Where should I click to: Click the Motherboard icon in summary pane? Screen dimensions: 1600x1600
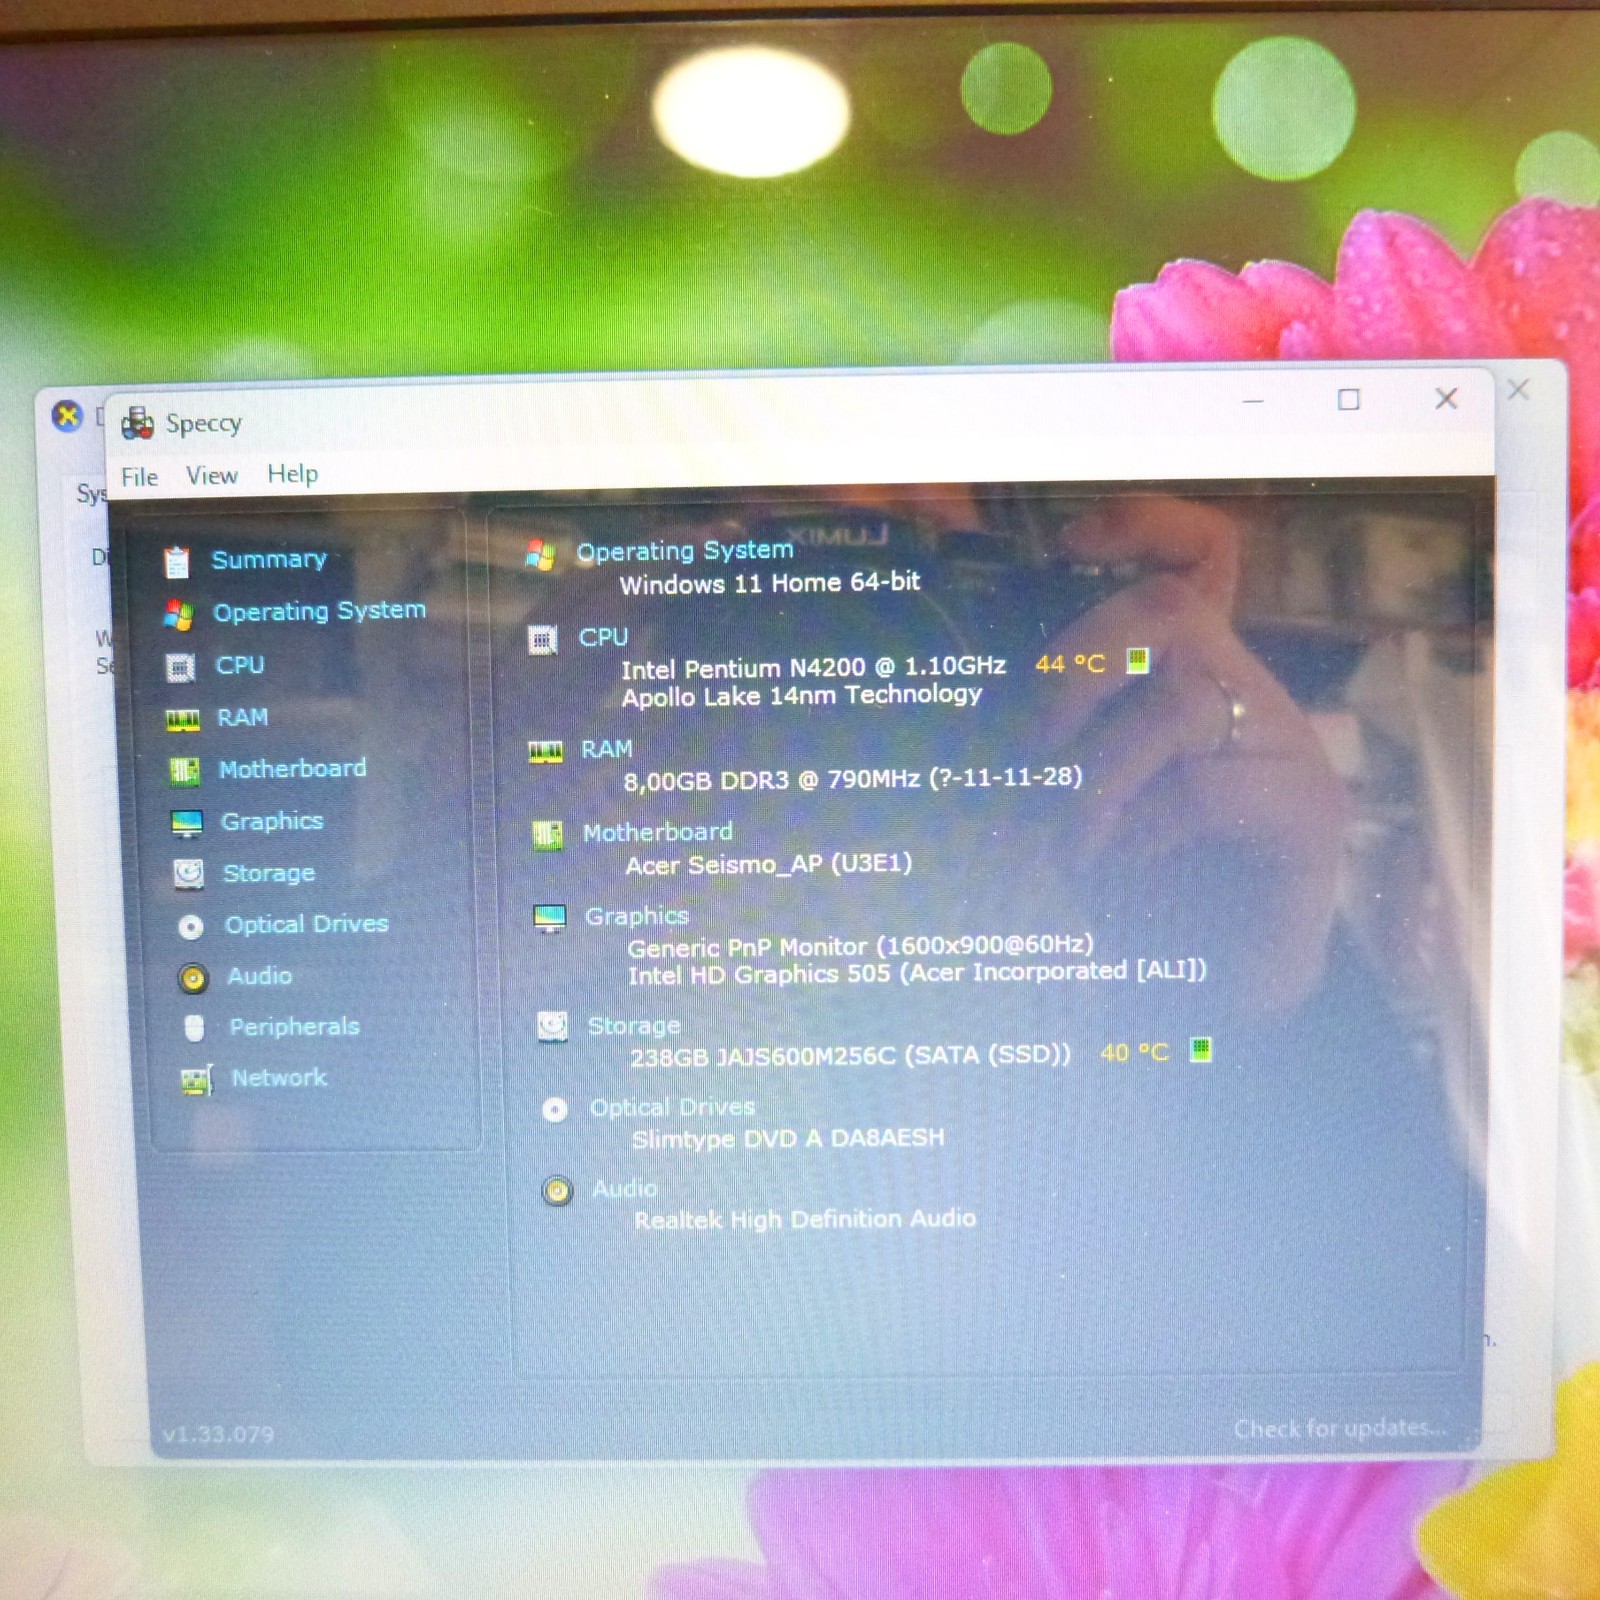coord(548,835)
